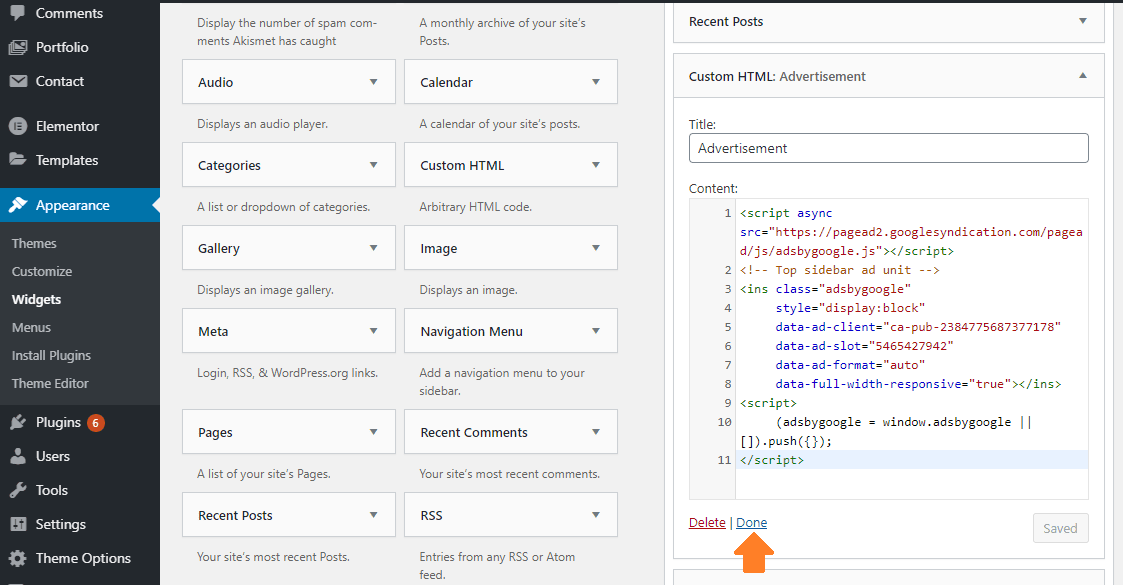Image resolution: width=1123 pixels, height=585 pixels.
Task: Click the Saved button
Action: [1061, 528]
